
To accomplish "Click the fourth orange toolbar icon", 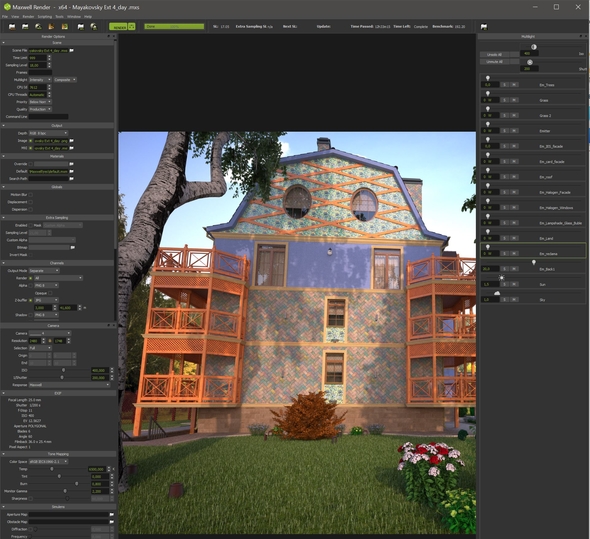I will click(51, 27).
